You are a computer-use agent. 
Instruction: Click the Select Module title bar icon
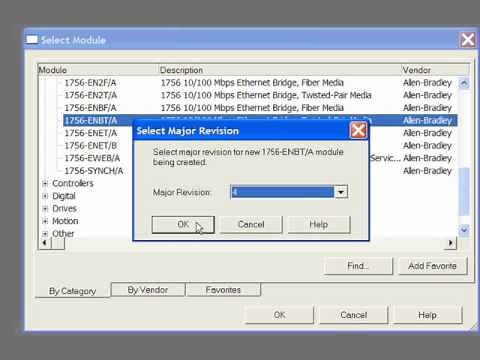[32, 40]
